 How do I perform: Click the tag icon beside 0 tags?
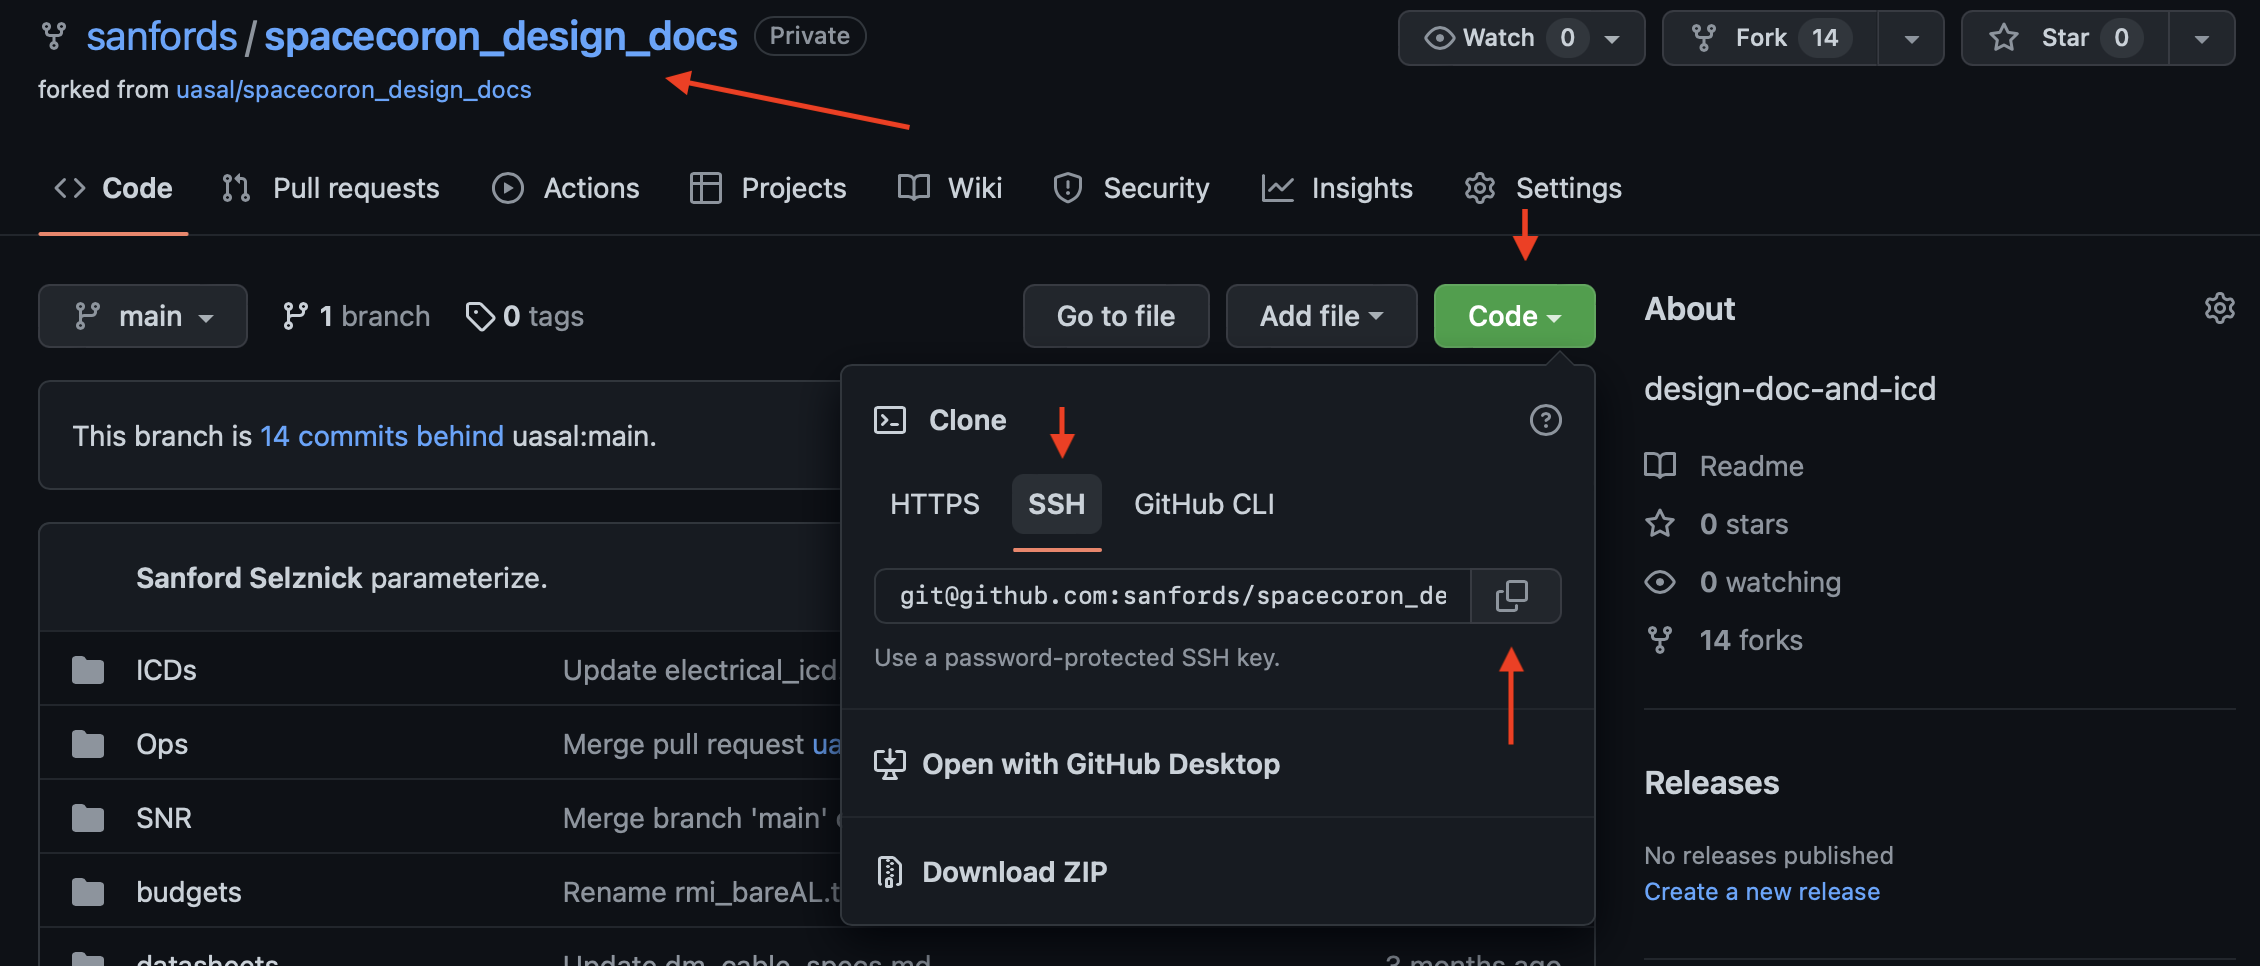tap(480, 316)
